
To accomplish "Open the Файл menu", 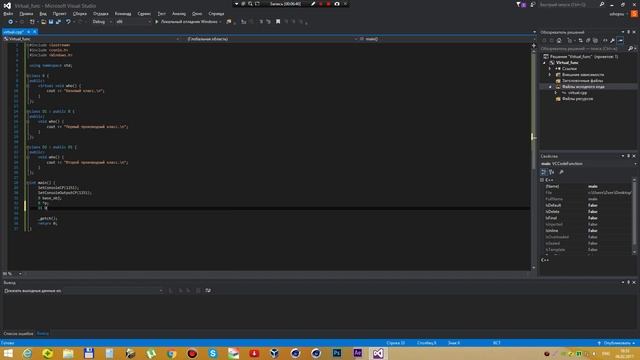I will click(8, 13).
